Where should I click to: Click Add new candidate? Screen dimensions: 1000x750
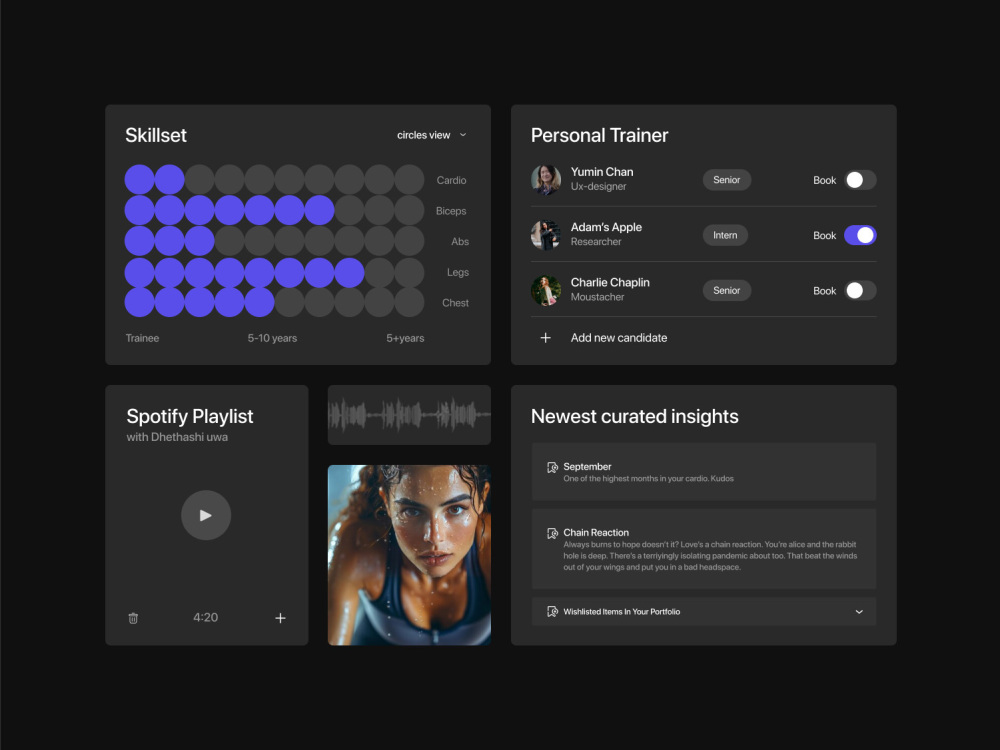click(619, 338)
